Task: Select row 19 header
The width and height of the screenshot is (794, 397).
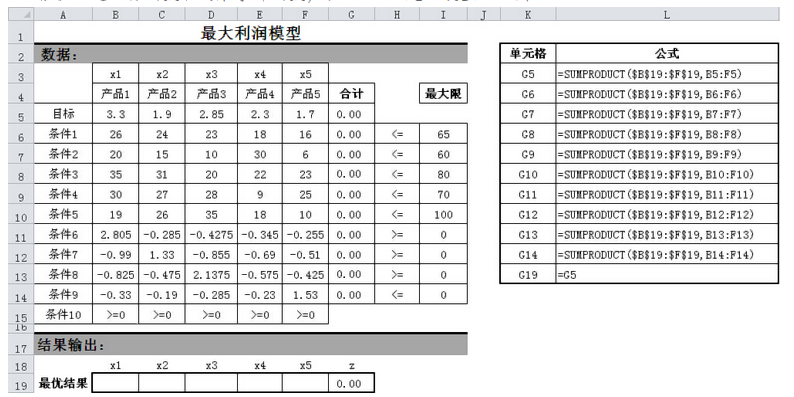Action: pyautogui.click(x=21, y=384)
